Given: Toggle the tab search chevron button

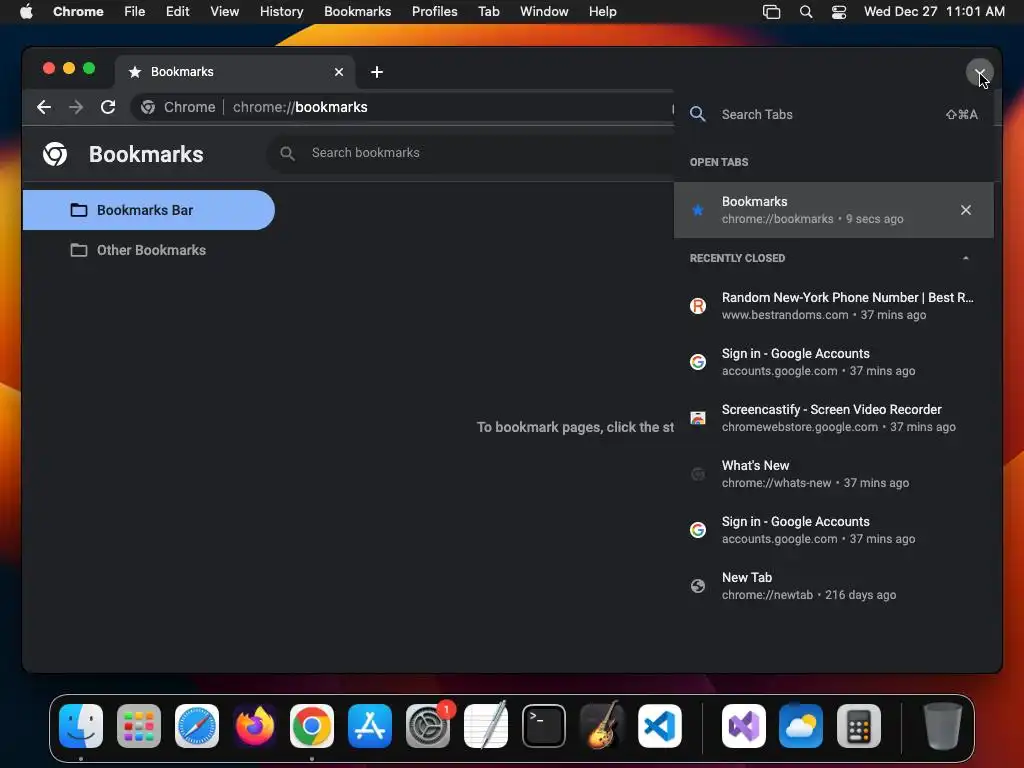Looking at the screenshot, I should [979, 72].
